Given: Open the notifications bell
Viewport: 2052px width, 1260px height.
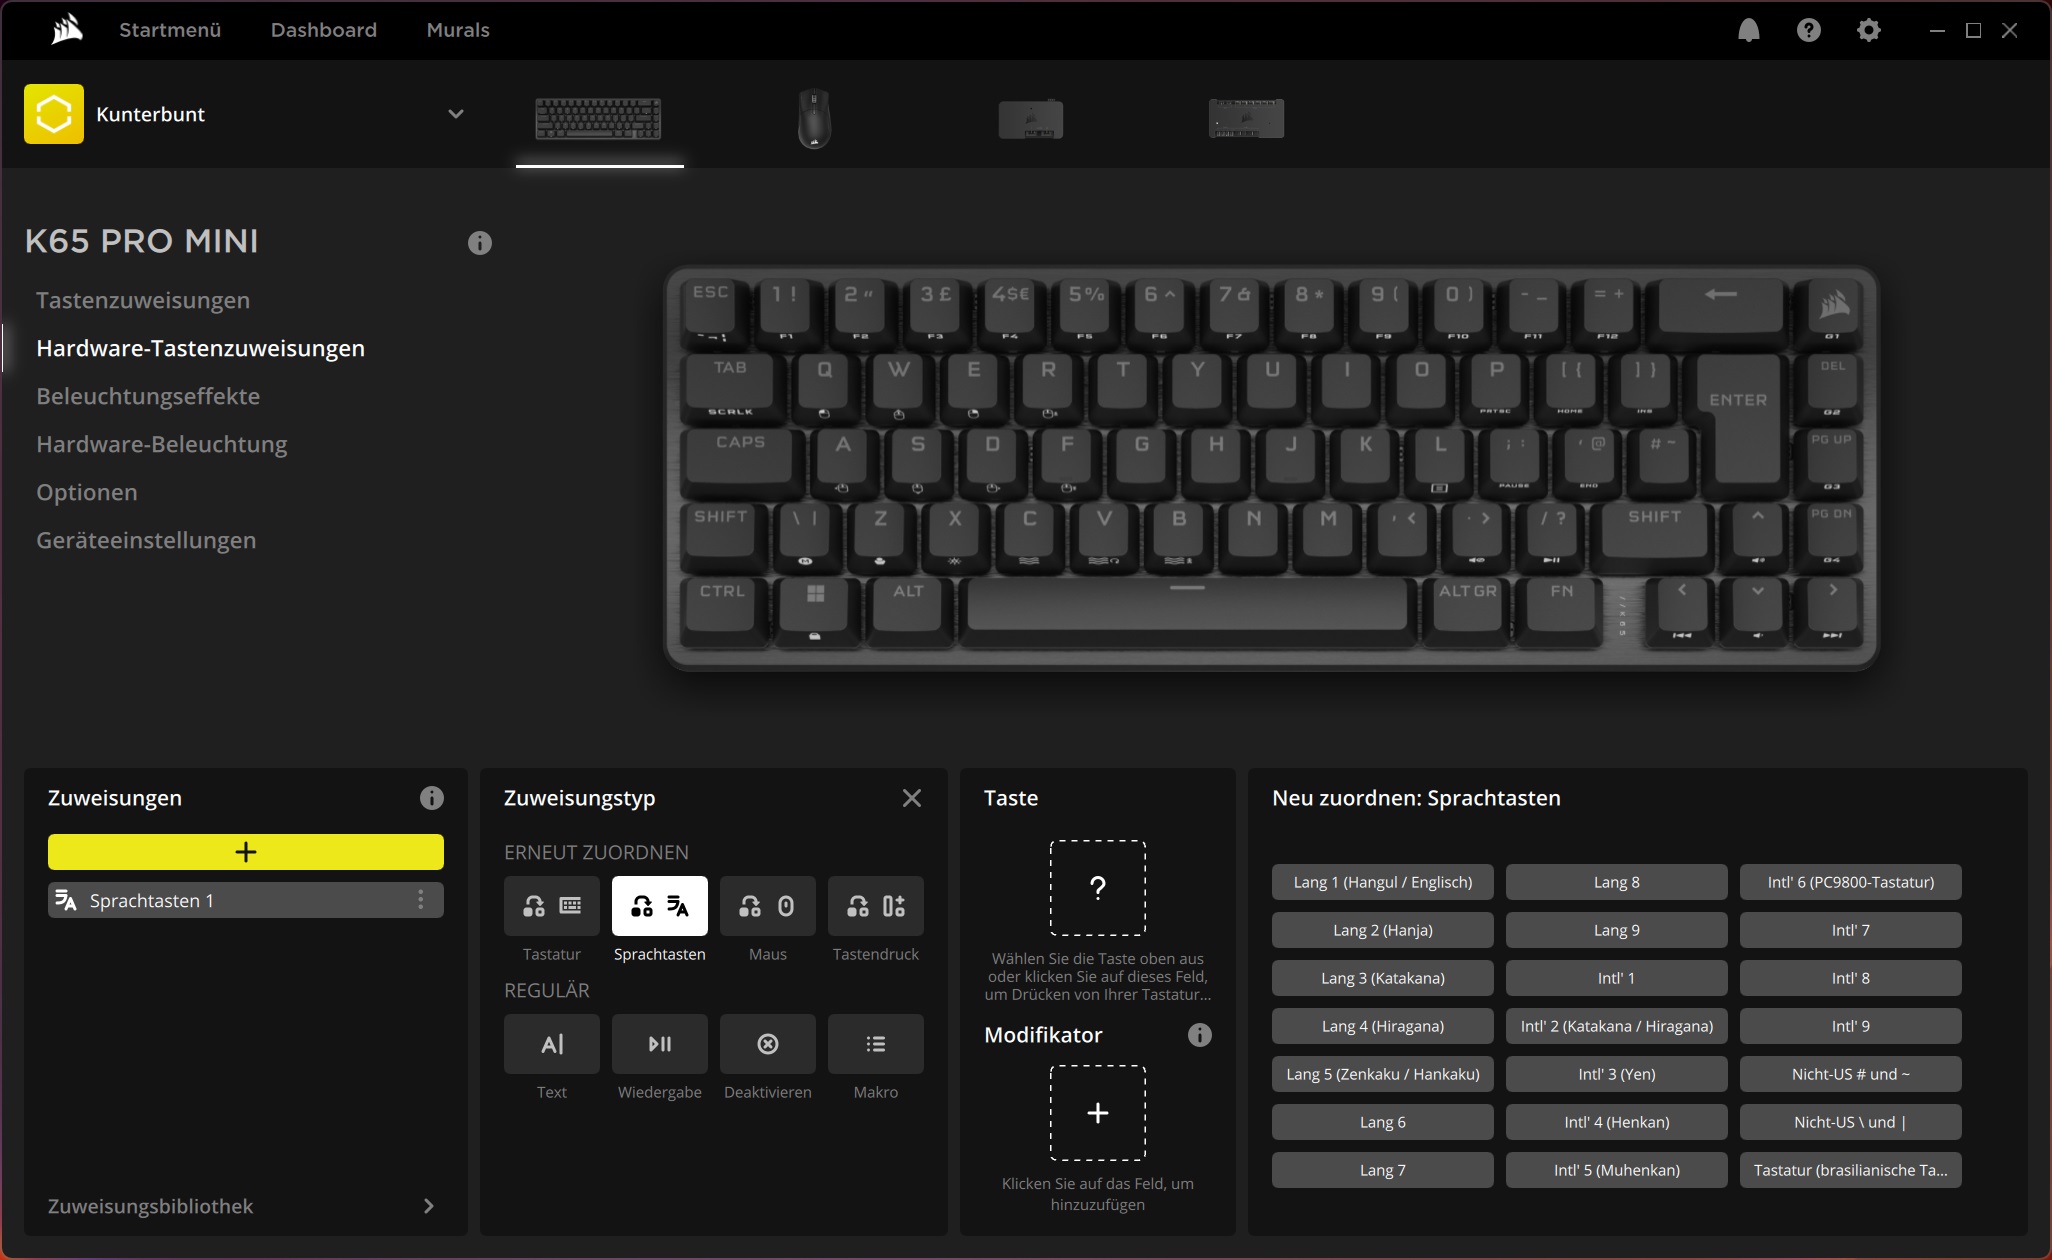Looking at the screenshot, I should tap(1748, 30).
